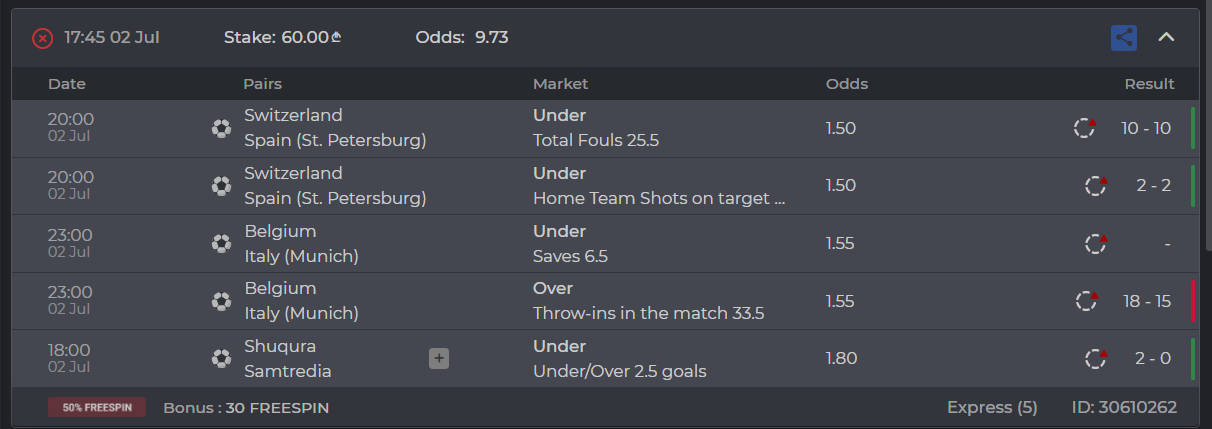Screen dimensions: 1212x429
Task: Click the Express (5) label
Action: [992, 407]
